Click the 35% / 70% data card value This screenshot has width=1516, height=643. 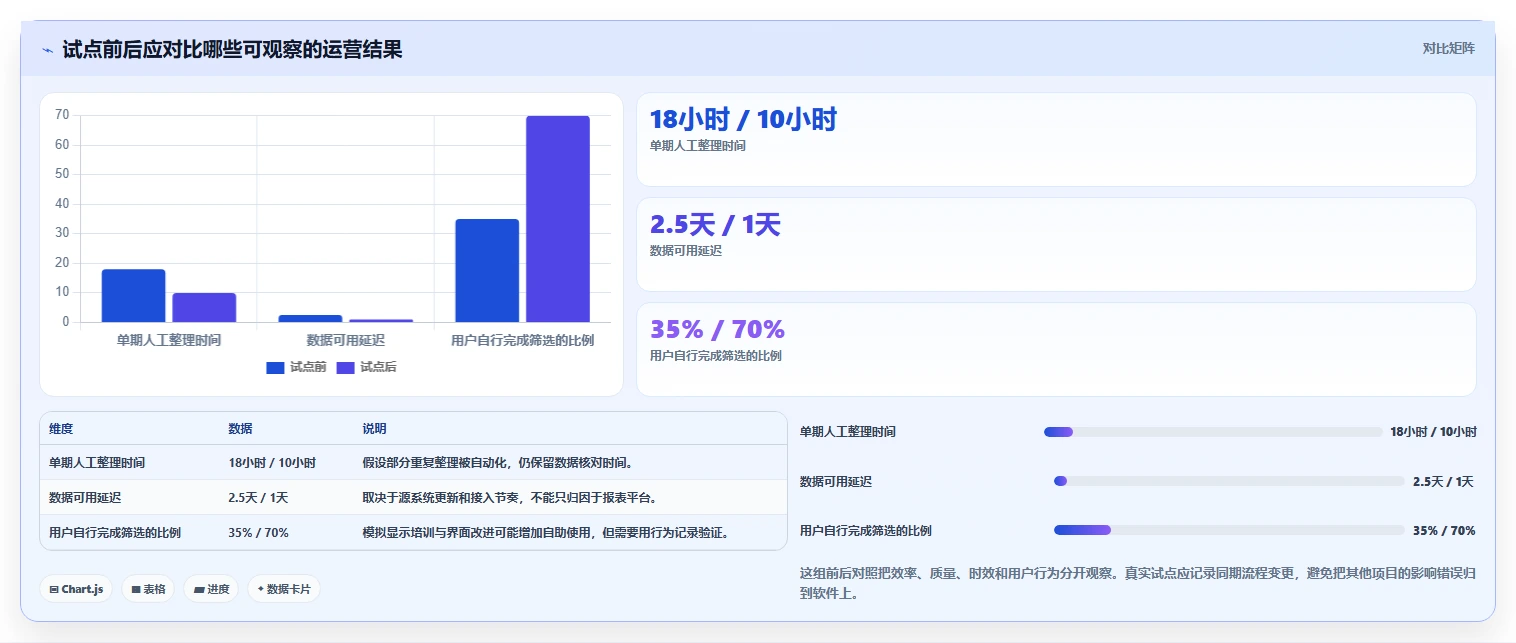point(717,329)
